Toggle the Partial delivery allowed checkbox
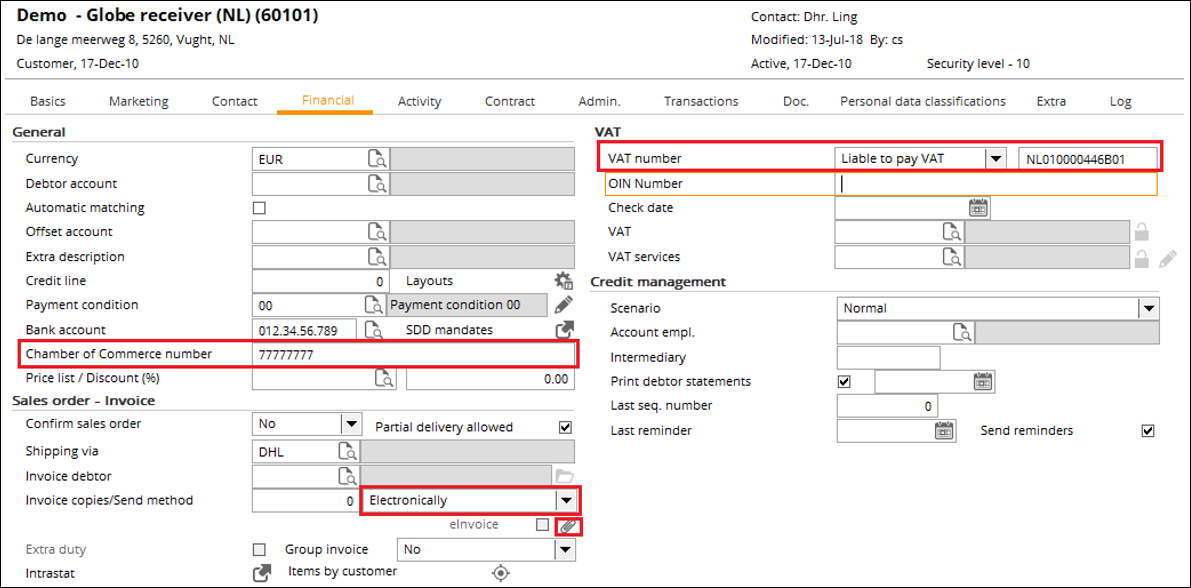This screenshot has width=1191, height=588. coord(564,427)
